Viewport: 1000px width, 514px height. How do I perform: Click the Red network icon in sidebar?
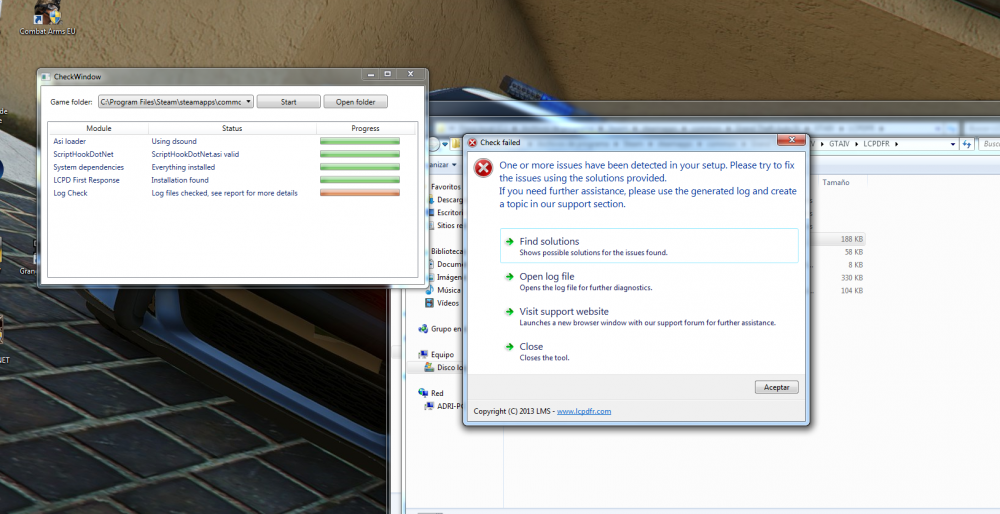pyautogui.click(x=423, y=393)
